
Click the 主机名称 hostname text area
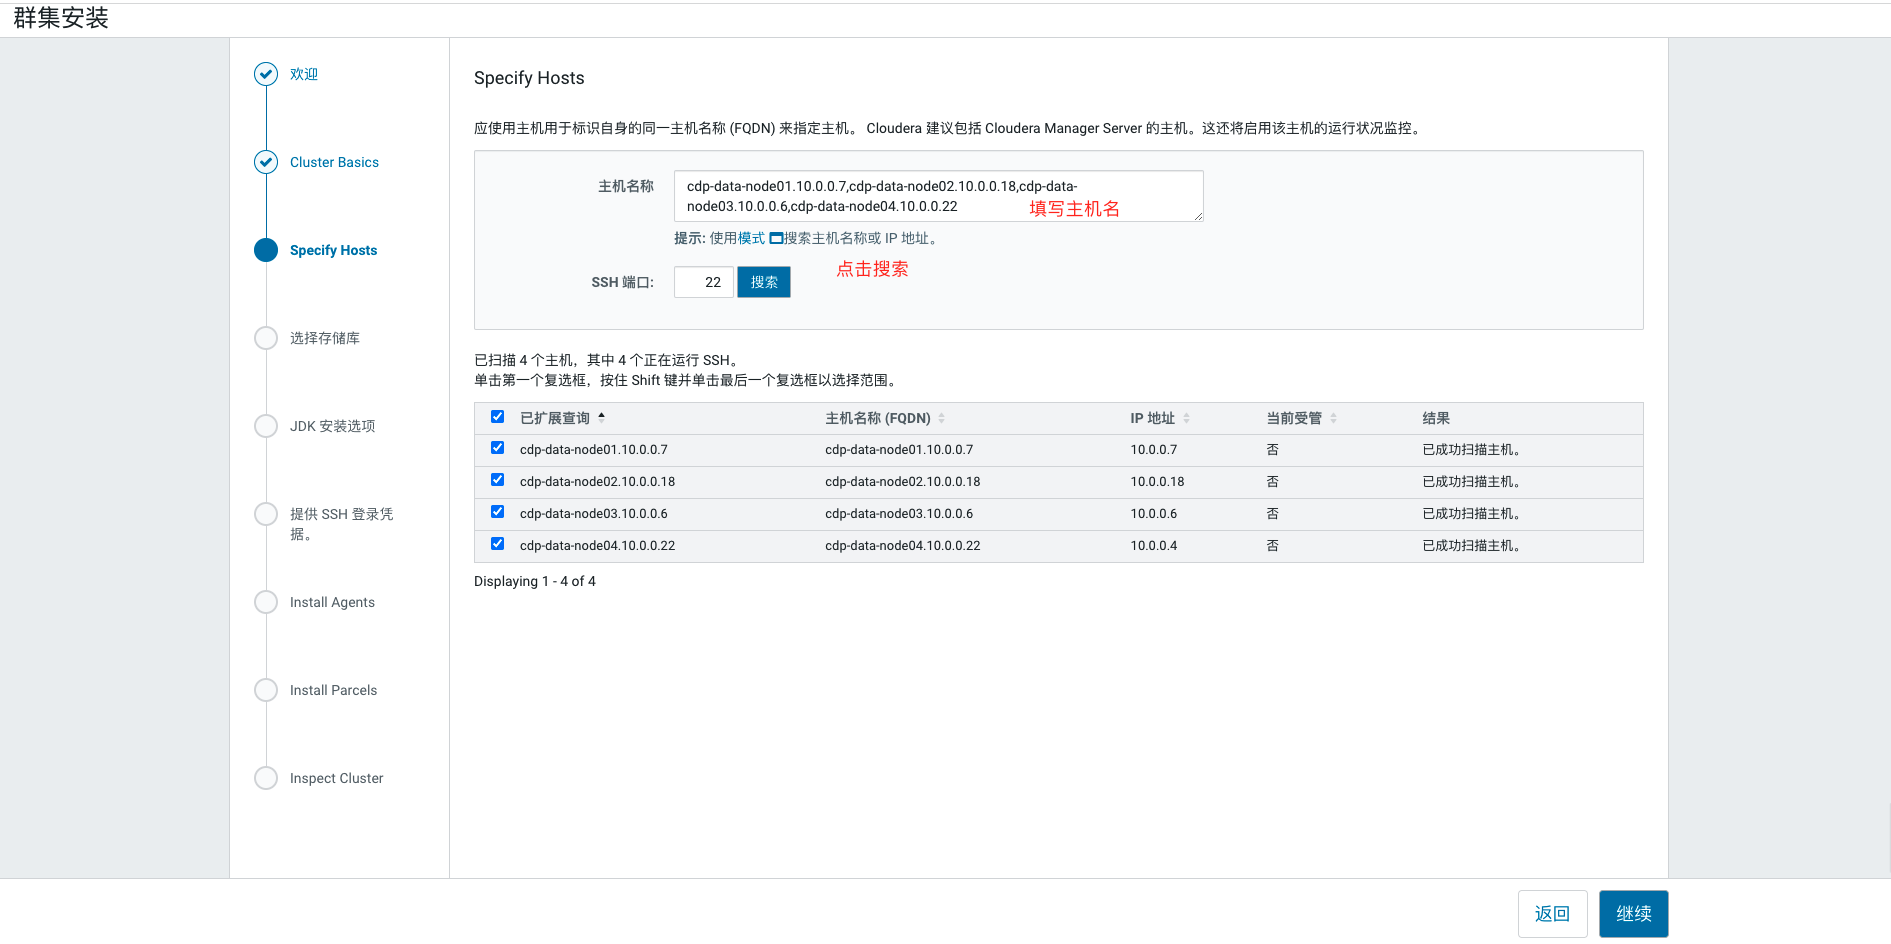[937, 196]
